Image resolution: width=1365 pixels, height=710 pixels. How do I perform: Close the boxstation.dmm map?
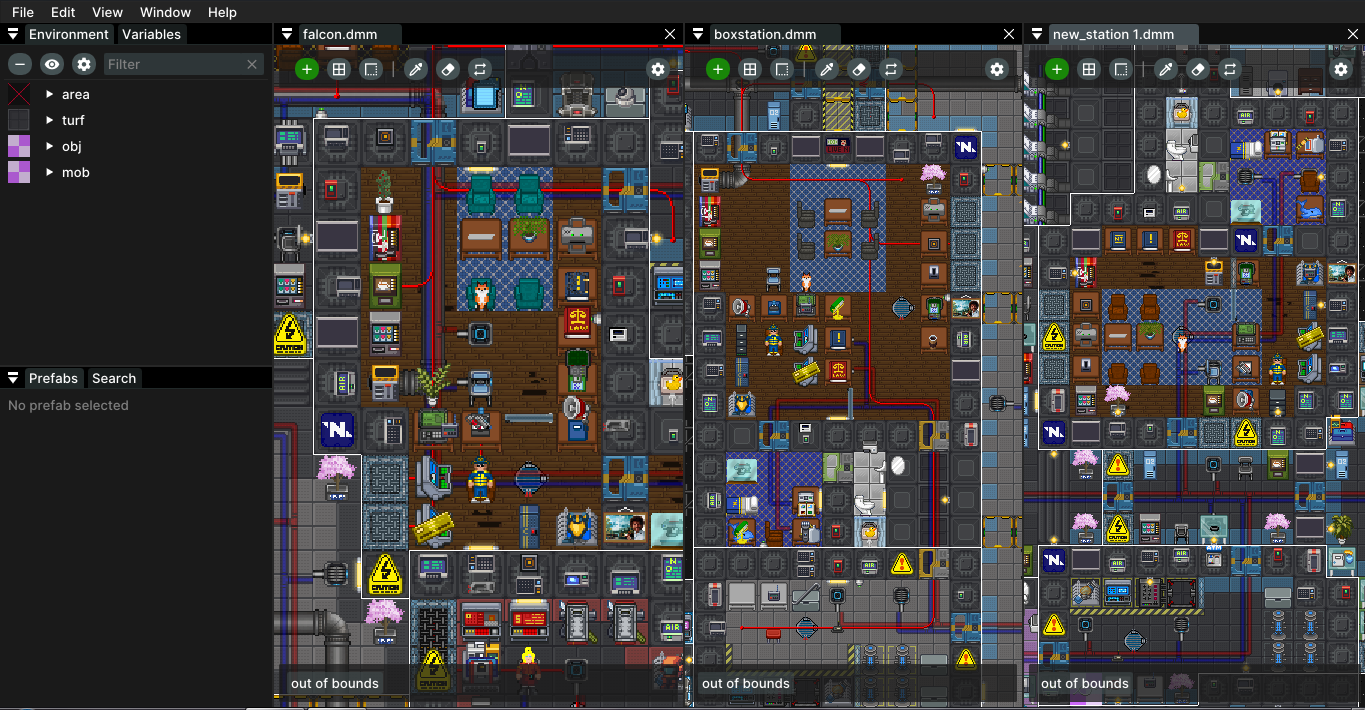pos(1009,34)
